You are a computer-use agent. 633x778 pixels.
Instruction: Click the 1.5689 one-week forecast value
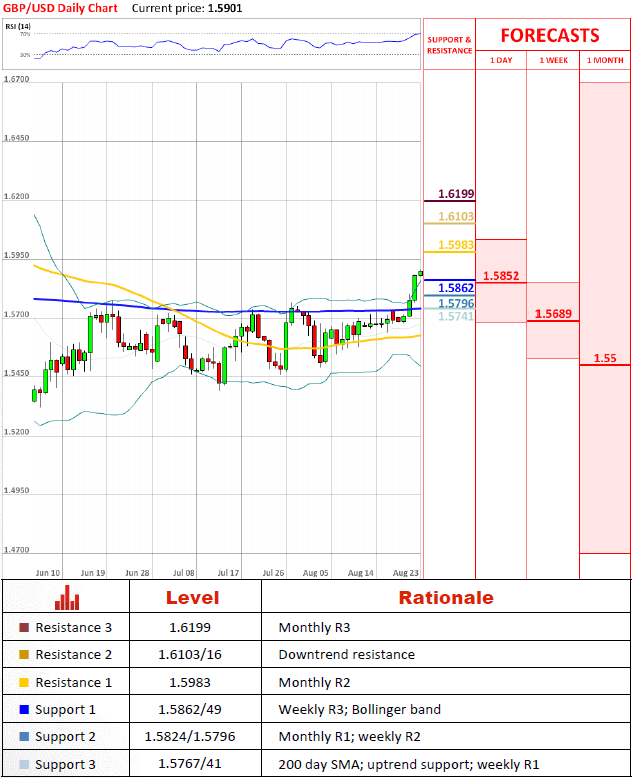[x=553, y=314]
